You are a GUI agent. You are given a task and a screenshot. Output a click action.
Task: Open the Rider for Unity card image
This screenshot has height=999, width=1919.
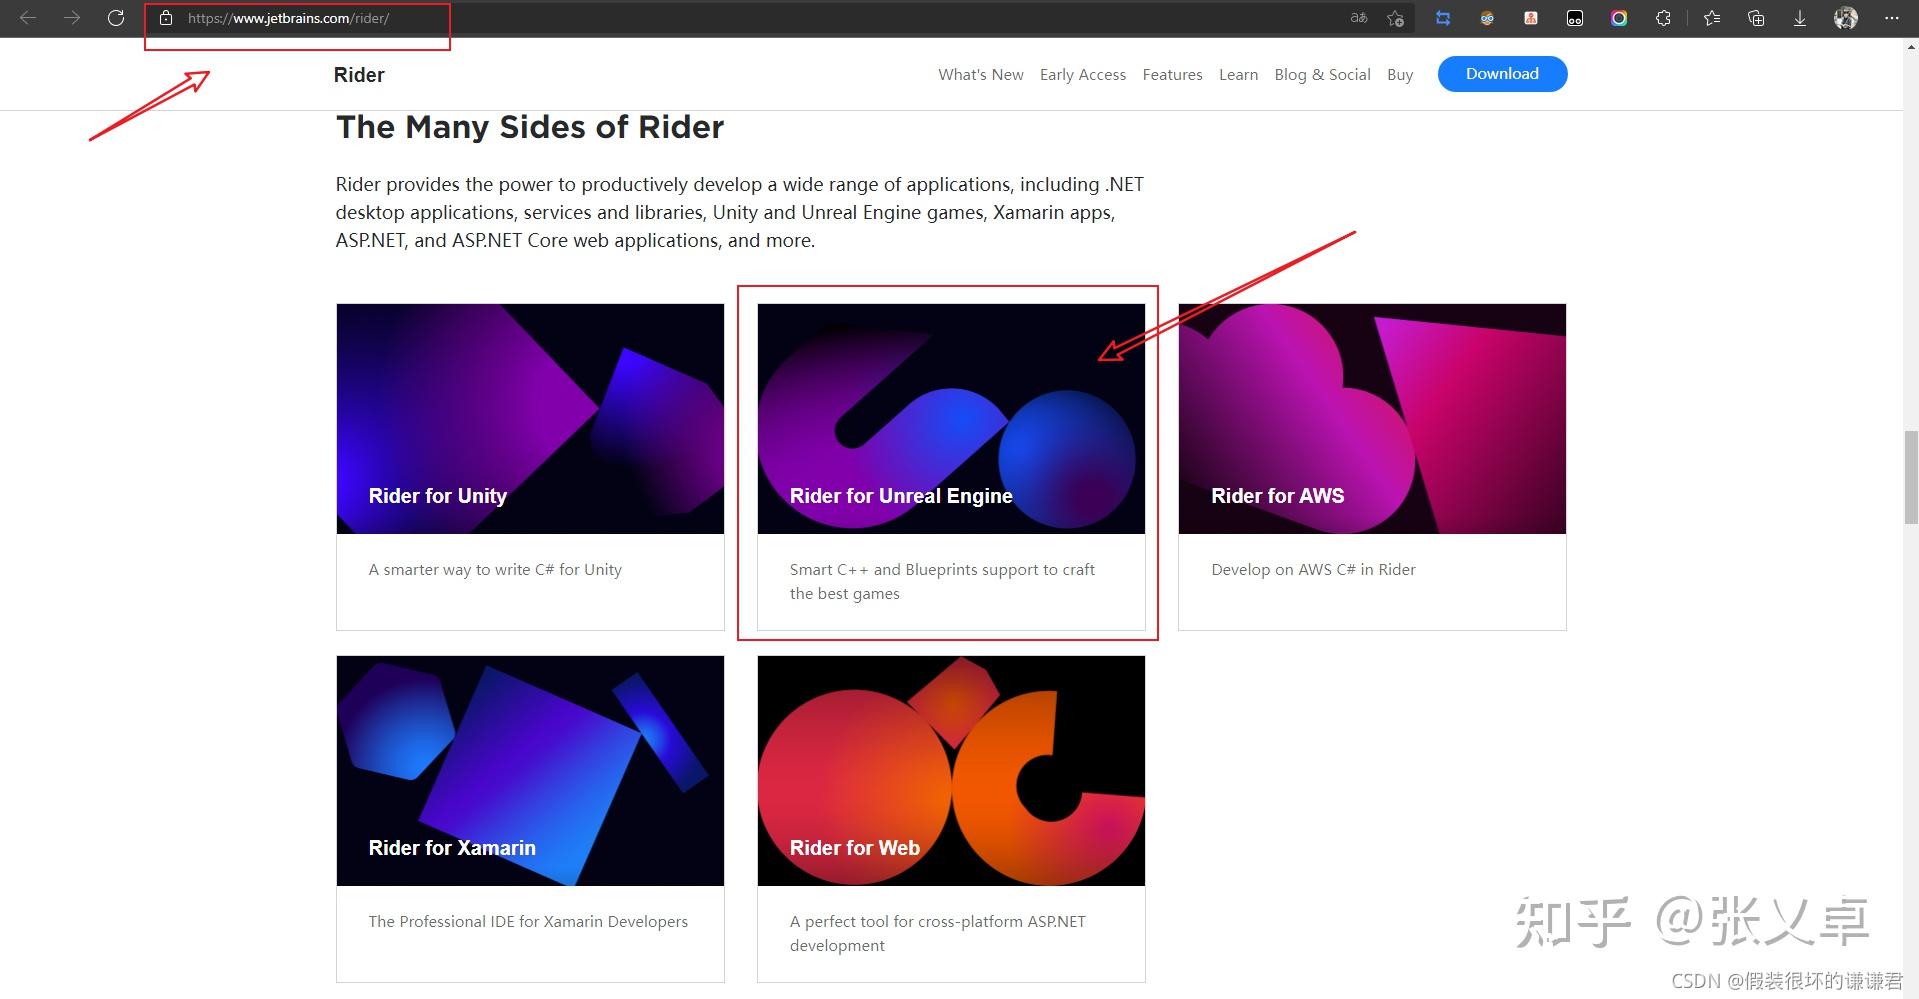tap(530, 419)
